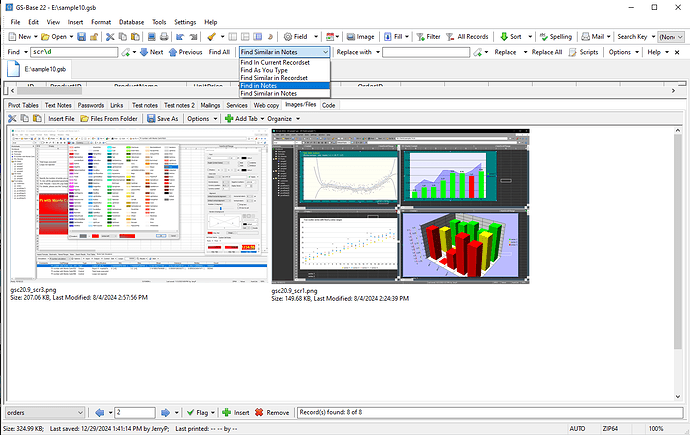Screen dimensions: 690x435
Task: Click the Save floppy disk icon in main toolbar
Action: [81, 37]
